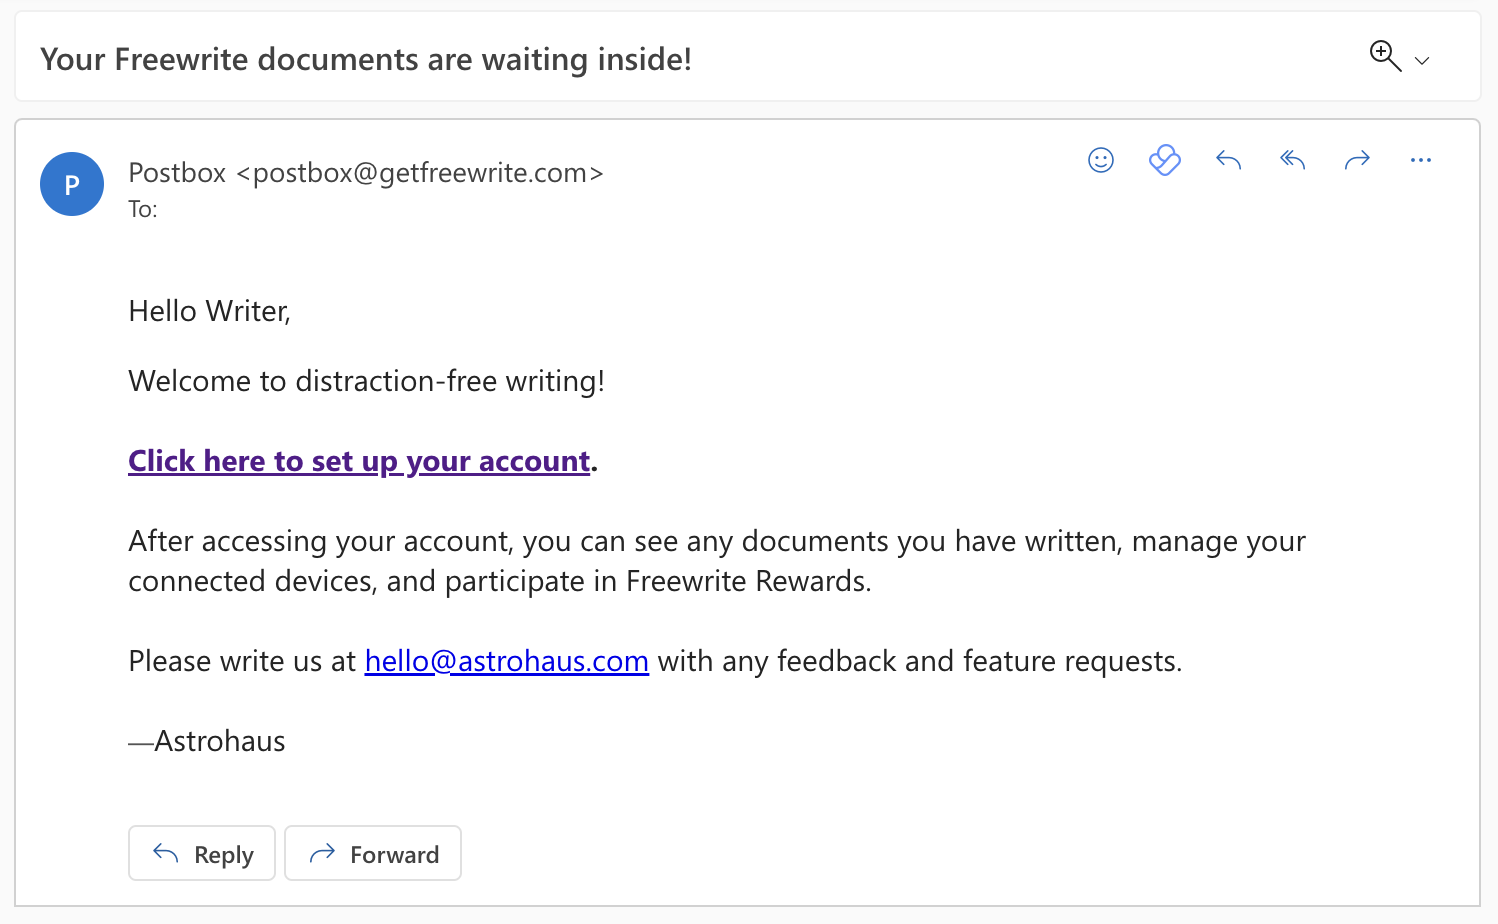
Task: Click the zoom magnifier icon
Action: (x=1385, y=56)
